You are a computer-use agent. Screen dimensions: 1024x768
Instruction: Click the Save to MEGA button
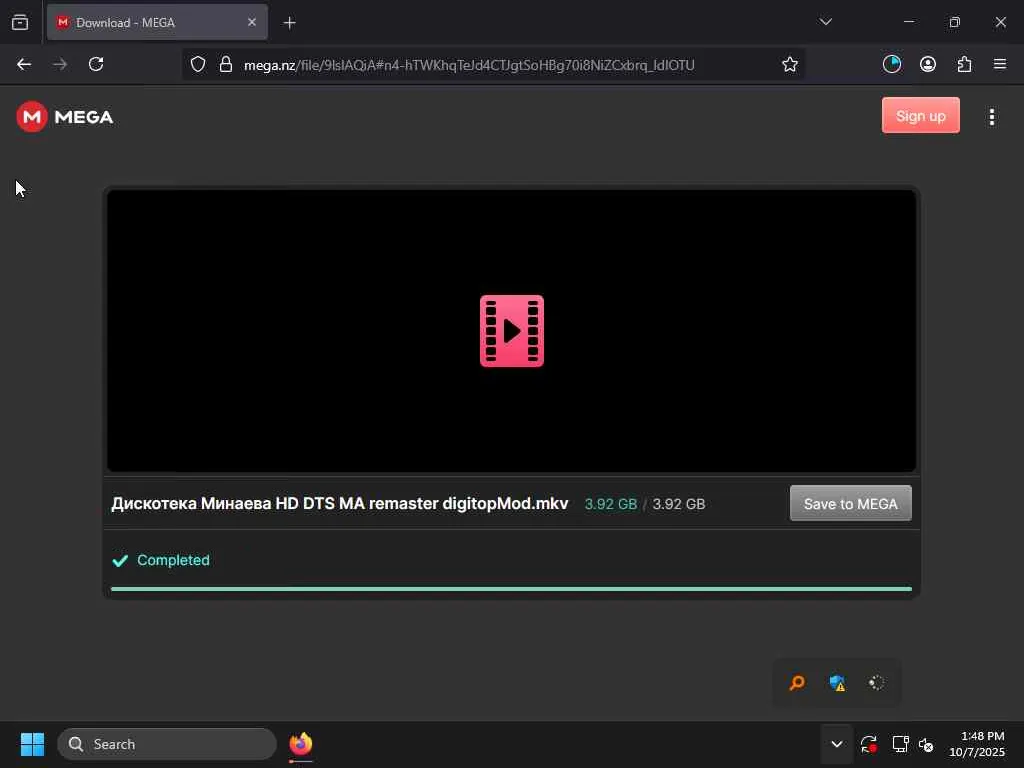(850, 504)
